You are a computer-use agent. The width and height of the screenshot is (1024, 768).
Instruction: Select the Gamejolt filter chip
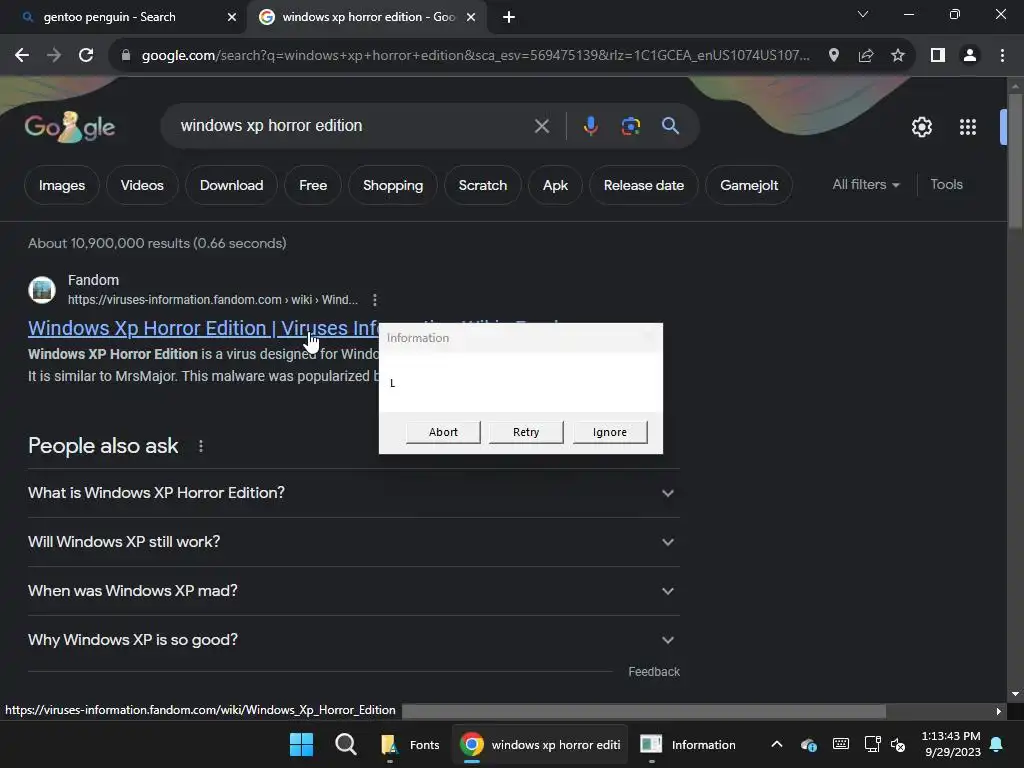pyautogui.click(x=749, y=185)
